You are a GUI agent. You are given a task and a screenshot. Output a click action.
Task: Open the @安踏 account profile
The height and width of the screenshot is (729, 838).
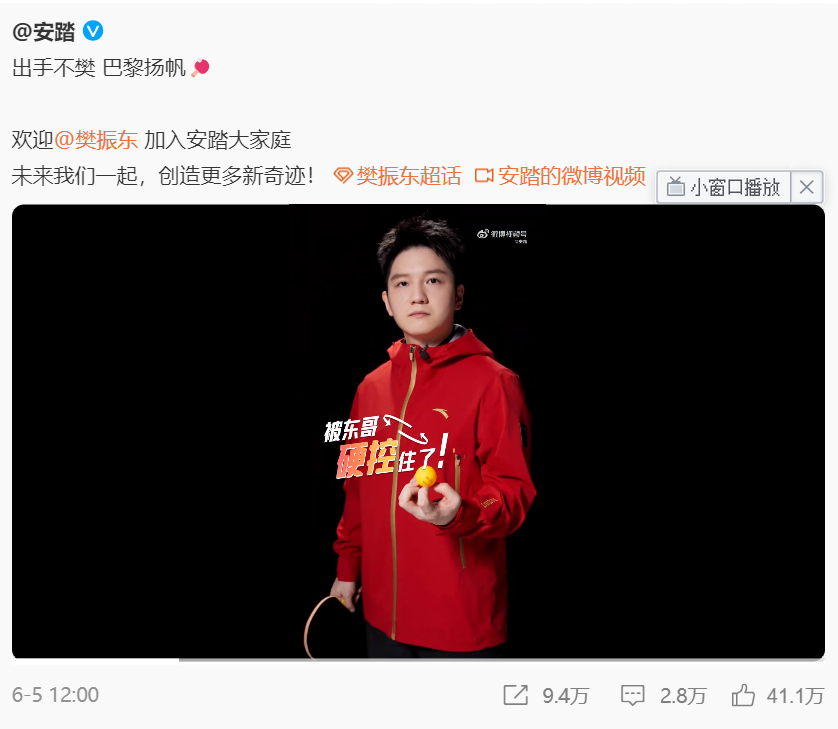[44, 32]
